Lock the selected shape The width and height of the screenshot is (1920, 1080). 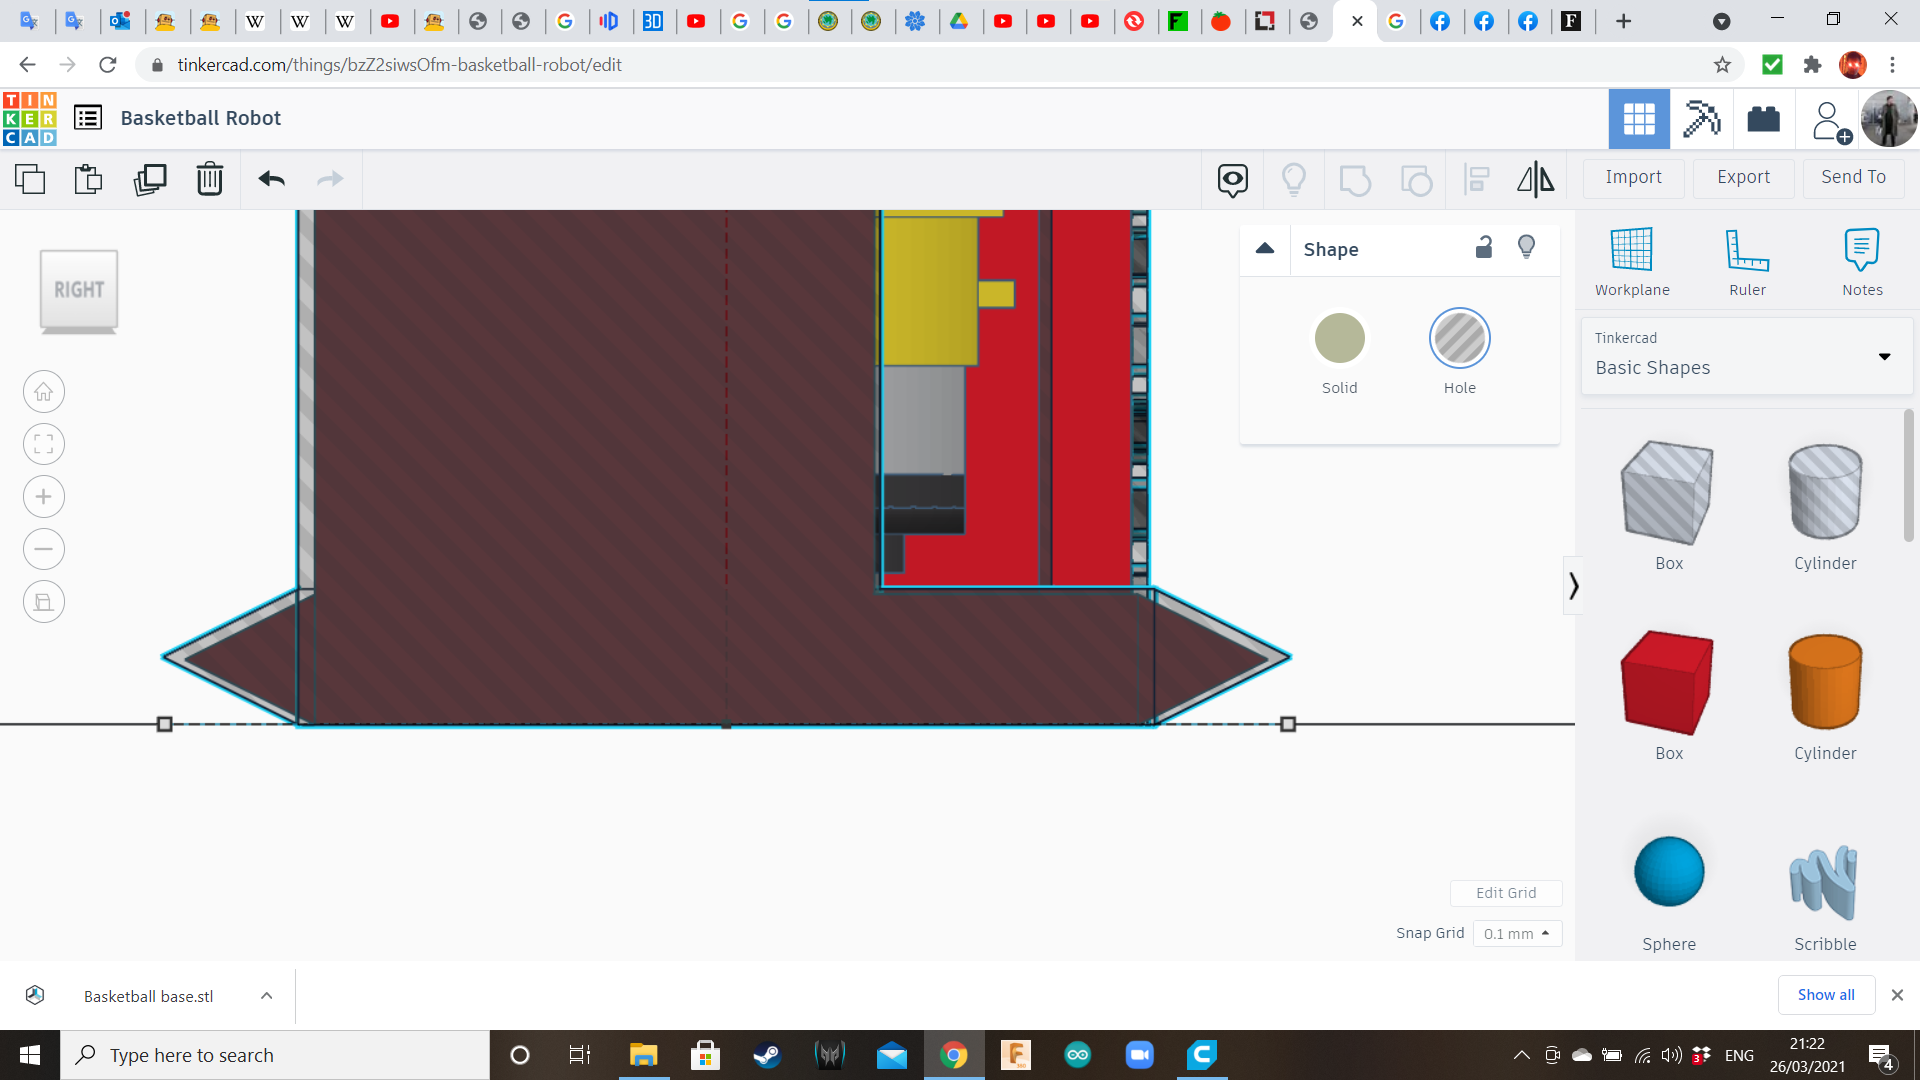pos(1484,247)
